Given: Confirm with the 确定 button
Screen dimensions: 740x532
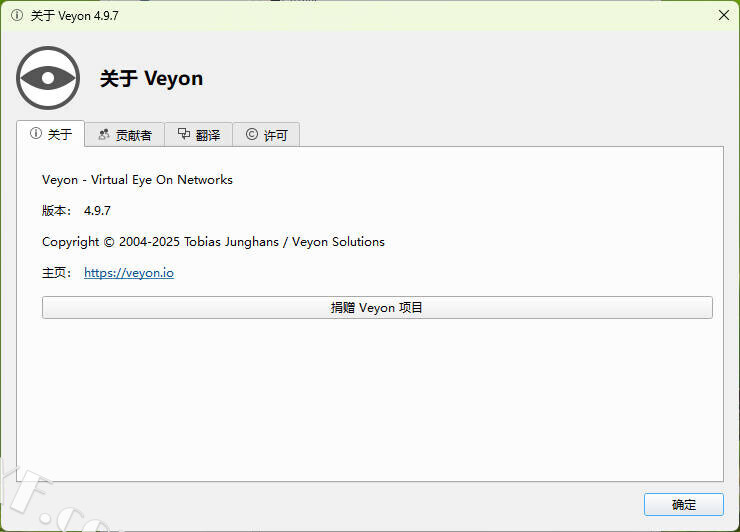Looking at the screenshot, I should point(683,505).
